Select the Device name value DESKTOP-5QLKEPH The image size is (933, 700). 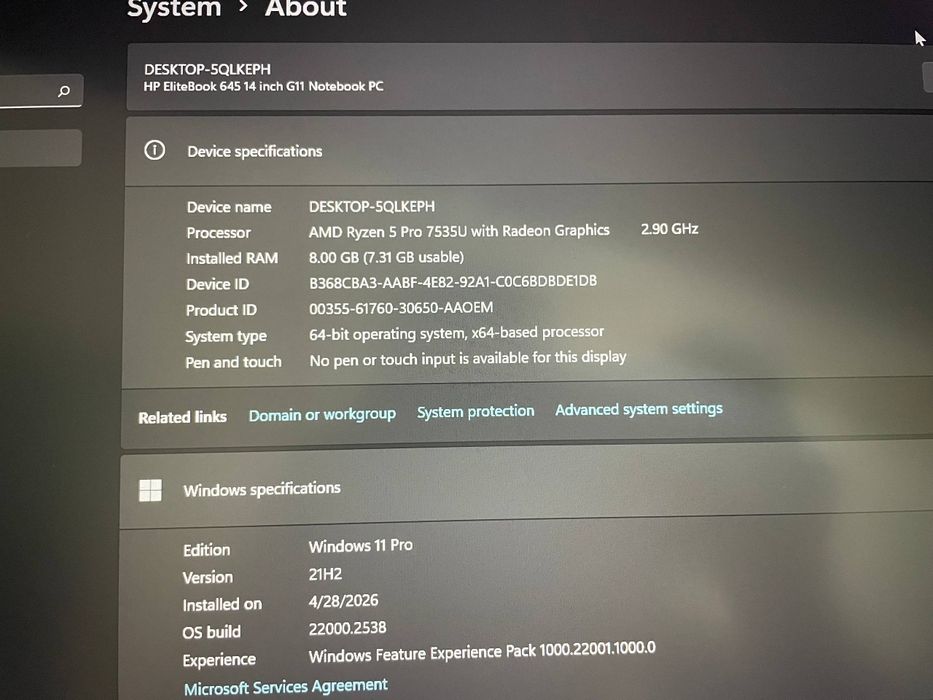pyautogui.click(x=372, y=207)
